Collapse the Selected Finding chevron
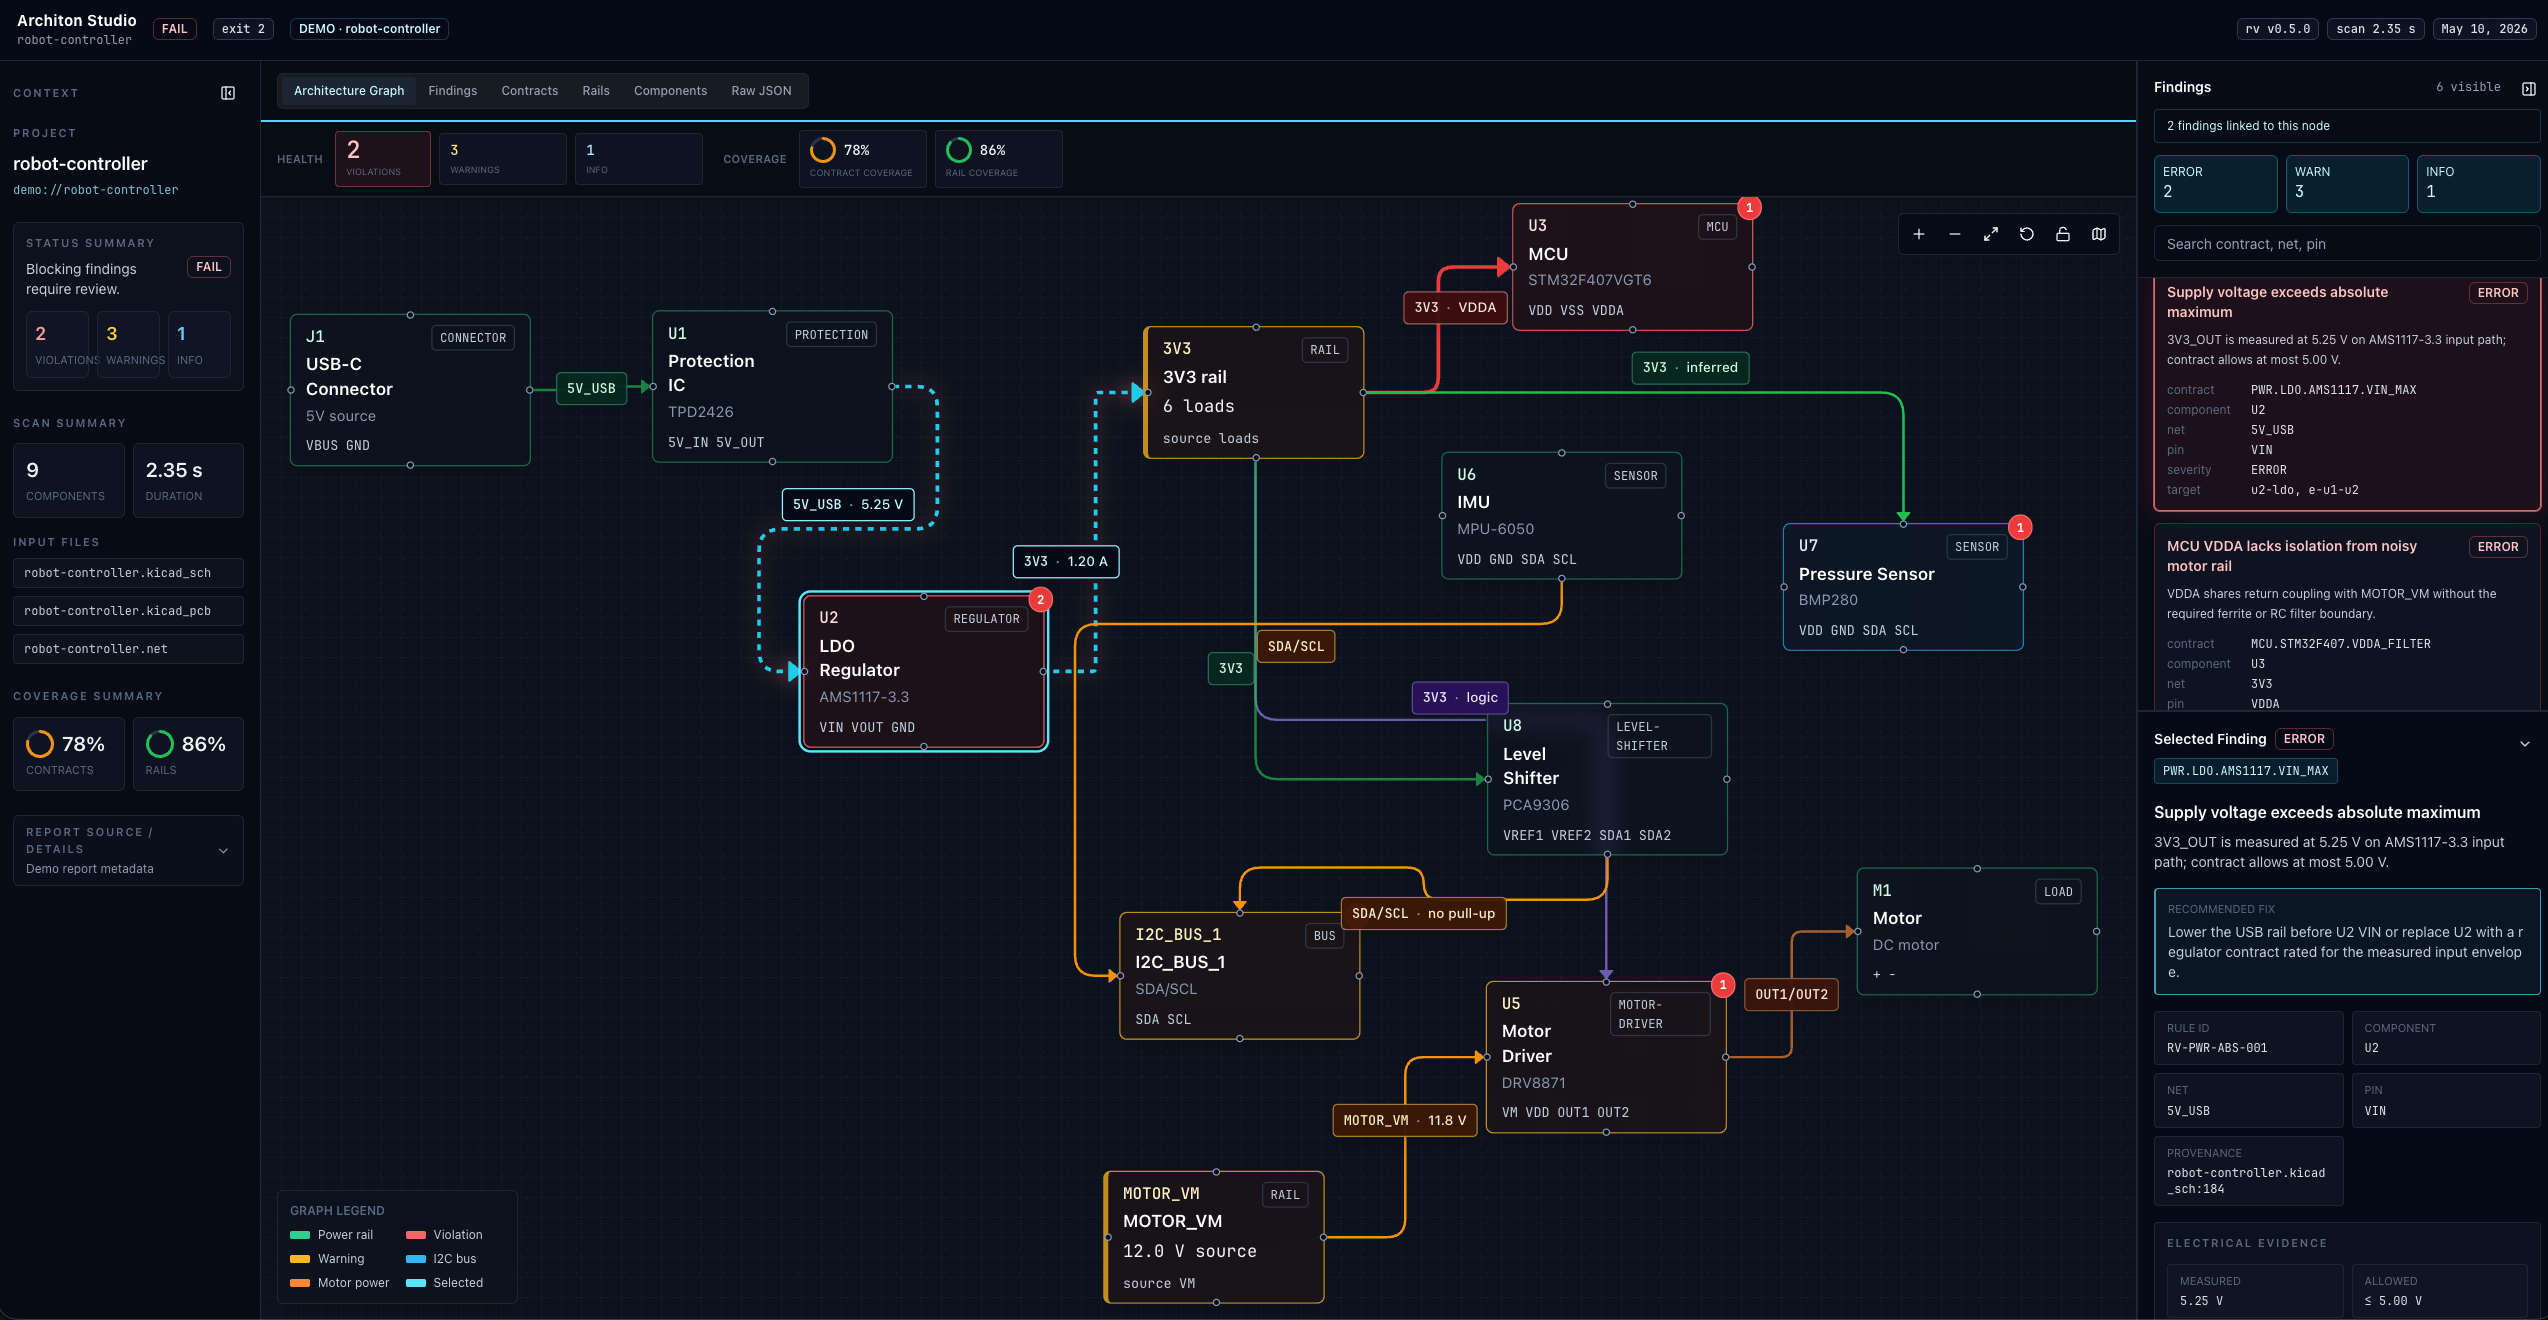Image resolution: width=2548 pixels, height=1320 pixels. [x=2524, y=743]
